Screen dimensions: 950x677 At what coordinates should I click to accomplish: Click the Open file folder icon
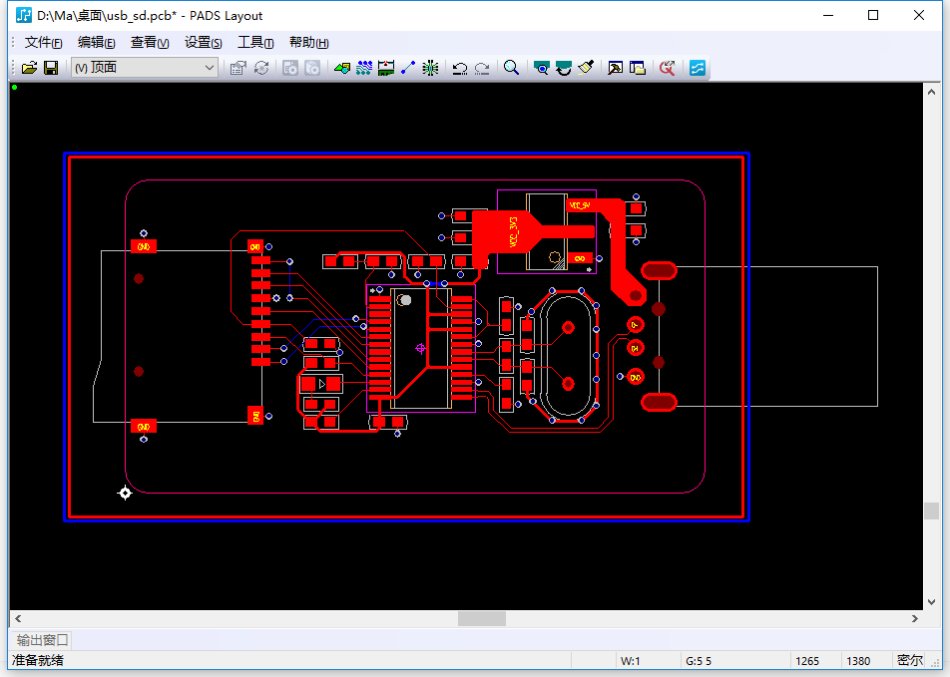coord(29,68)
